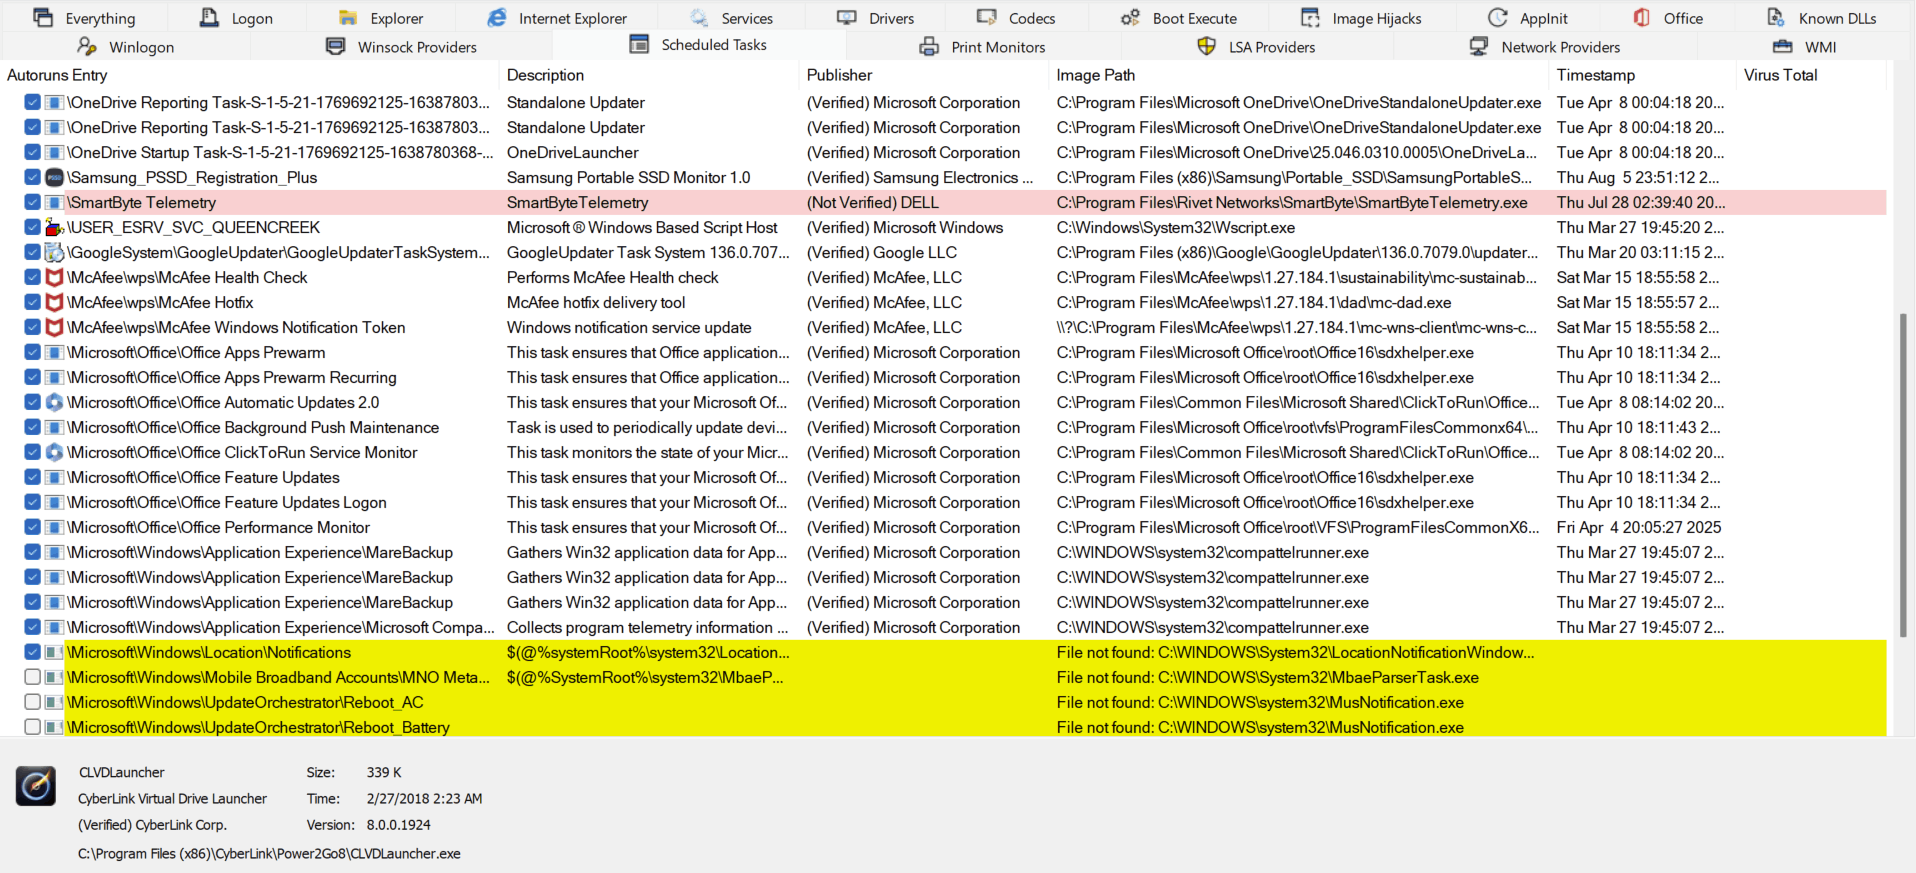This screenshot has width=1916, height=873.
Task: Click the Samsung_PSSD_Registration_Plus entry icon
Action: point(54,177)
